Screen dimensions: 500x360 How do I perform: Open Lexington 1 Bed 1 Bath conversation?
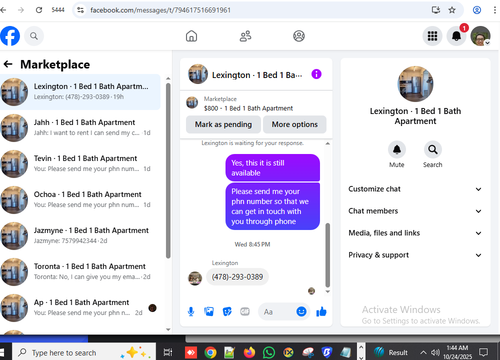click(x=80, y=92)
